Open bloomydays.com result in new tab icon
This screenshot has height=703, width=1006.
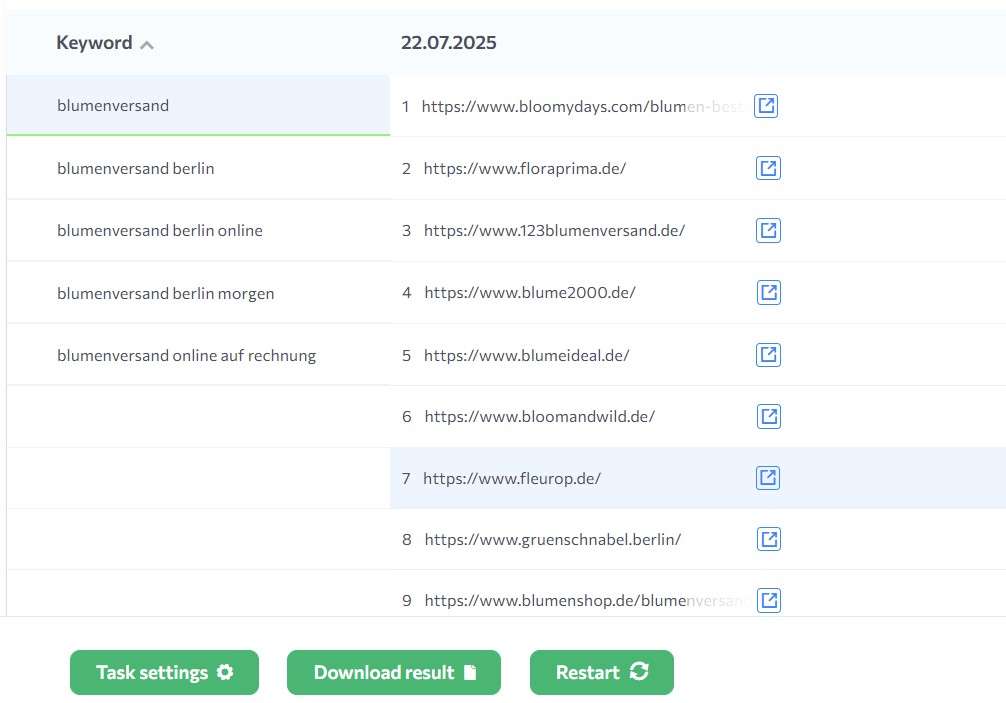766,106
